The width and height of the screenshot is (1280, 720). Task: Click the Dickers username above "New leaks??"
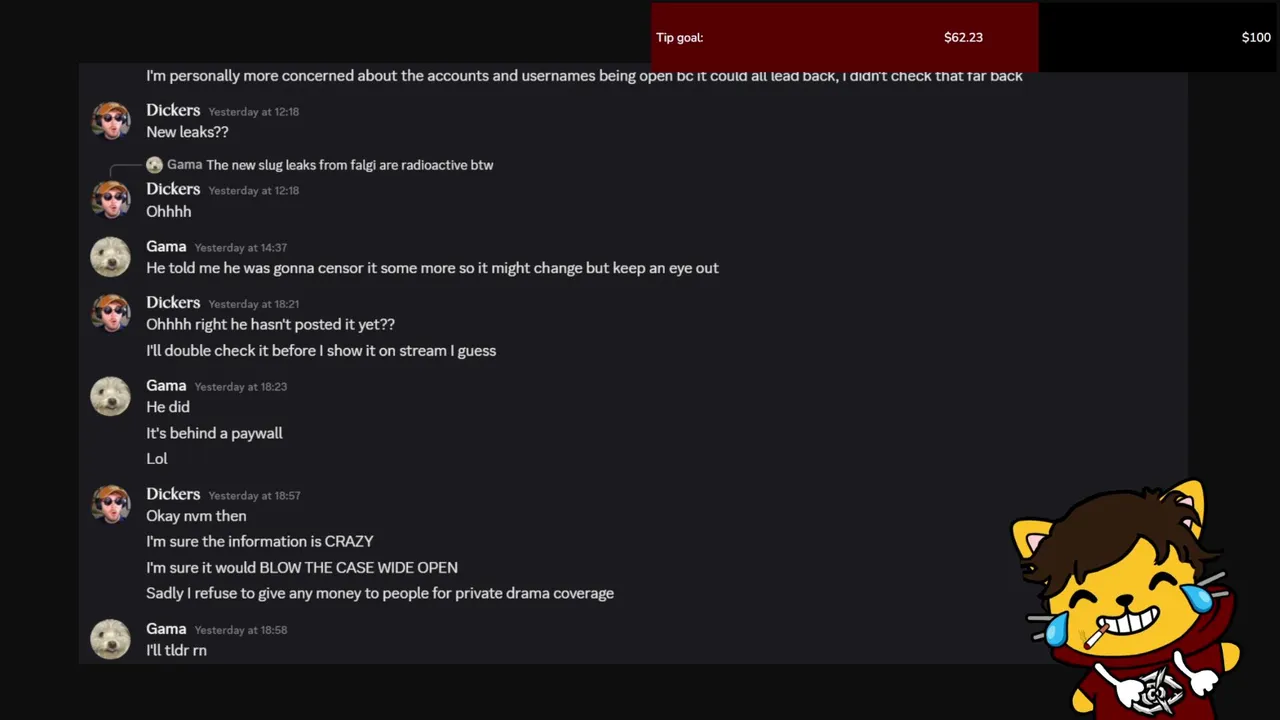(x=173, y=110)
